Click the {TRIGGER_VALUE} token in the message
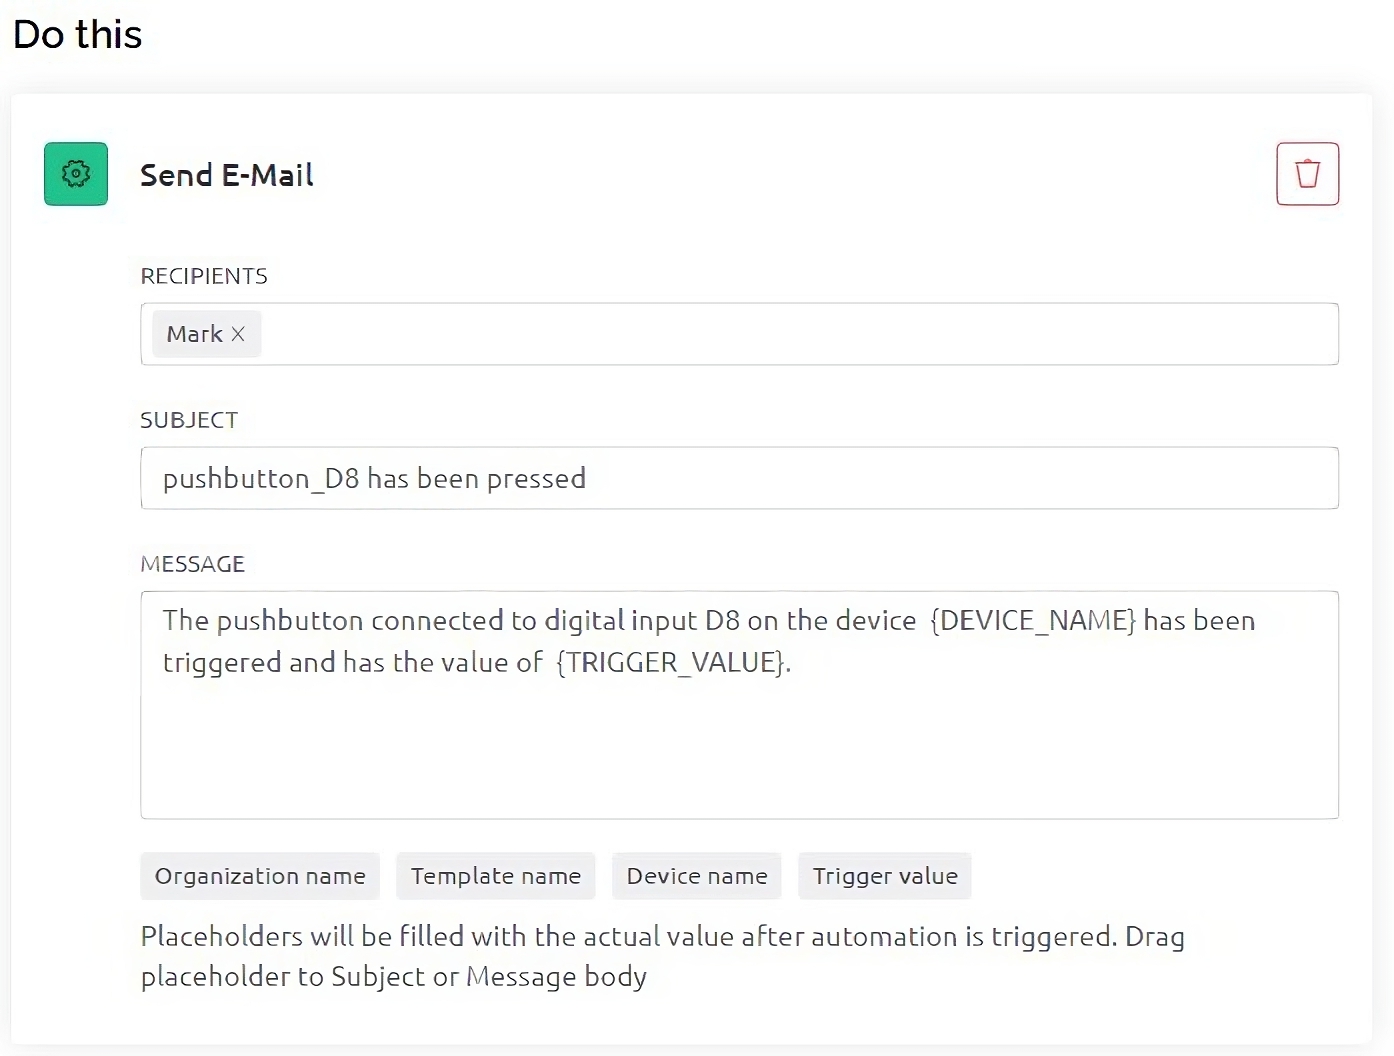 [672, 663]
